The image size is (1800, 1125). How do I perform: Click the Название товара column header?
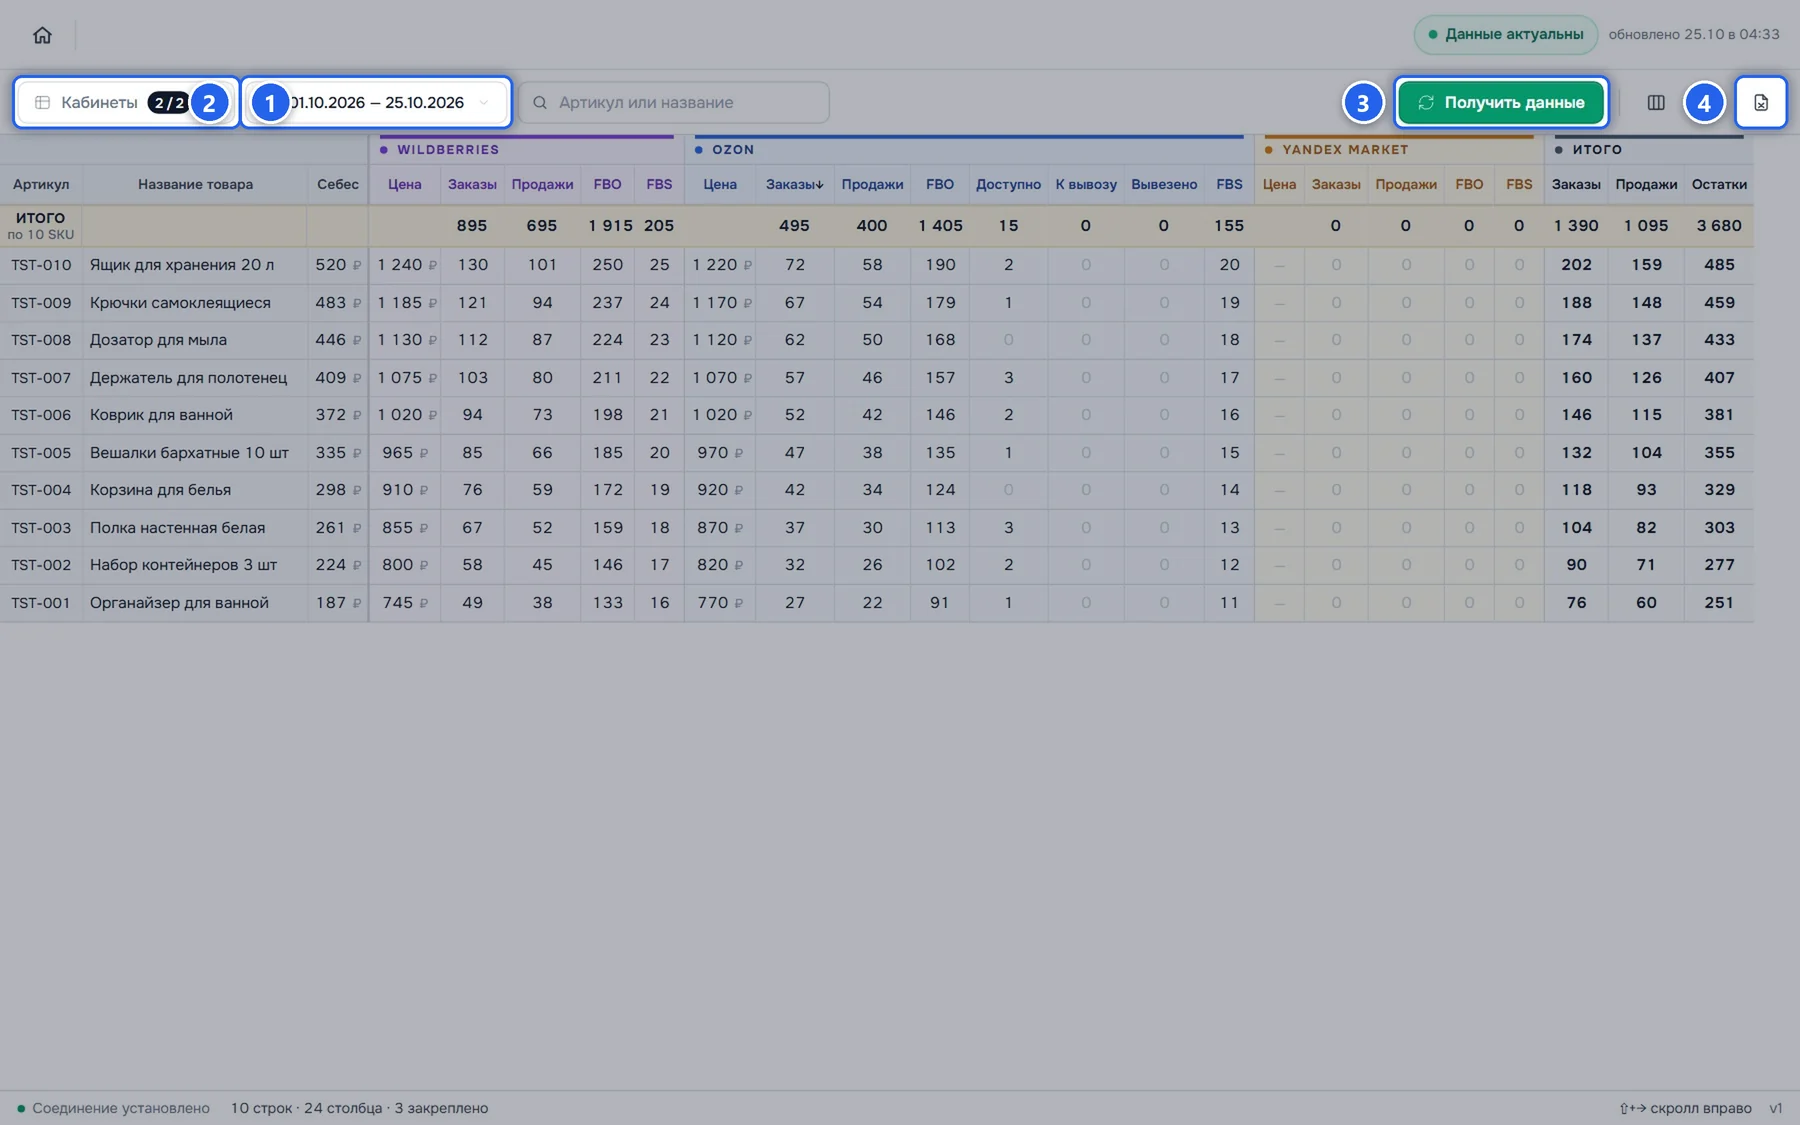195,184
